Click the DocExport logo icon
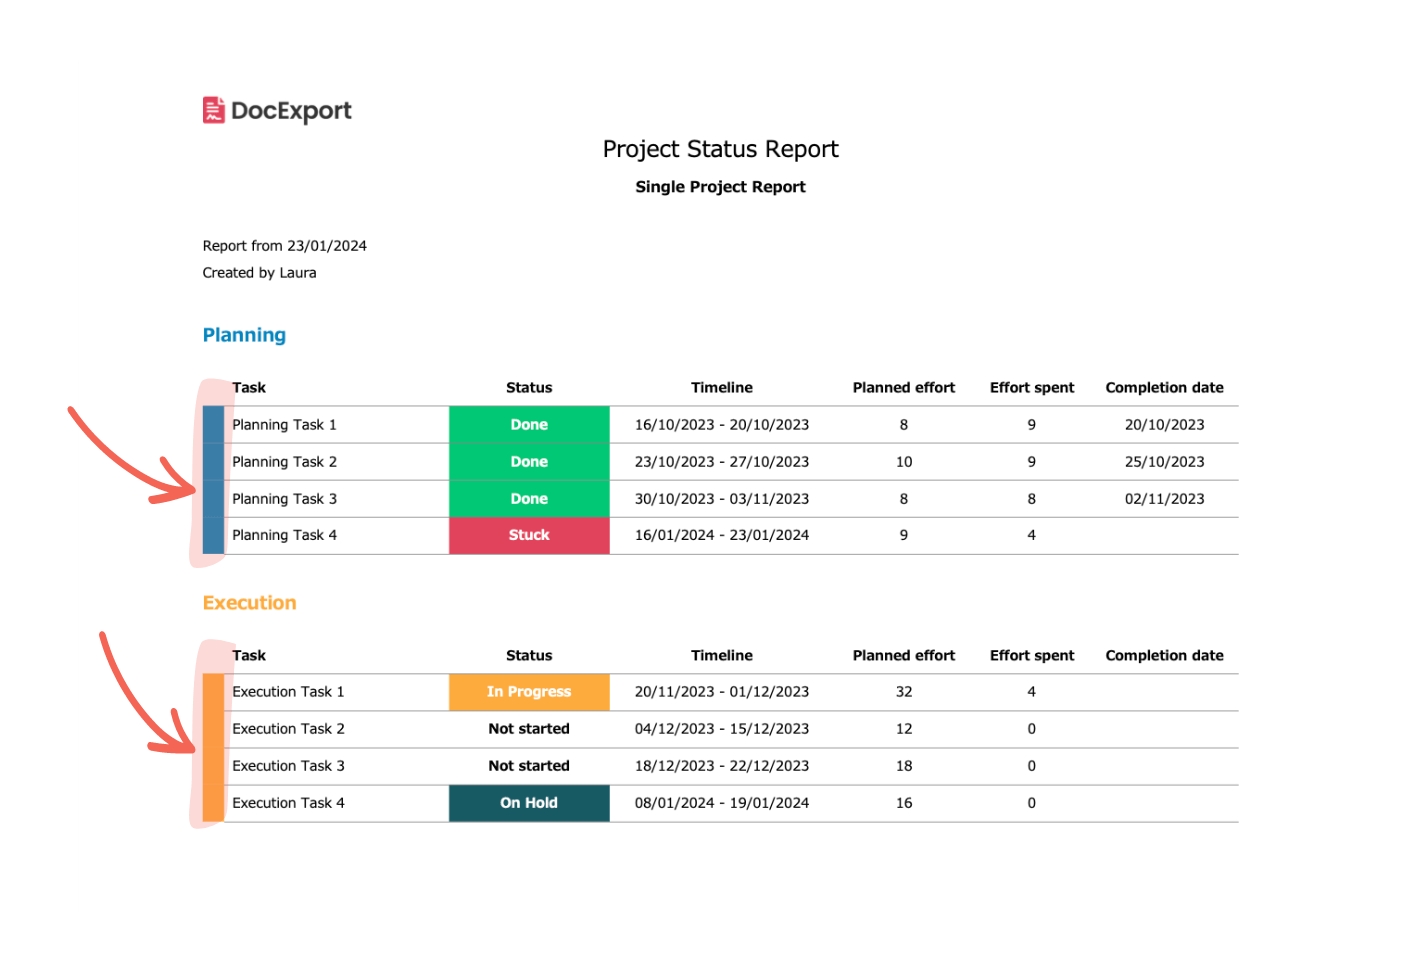Image resolution: width=1420 pixels, height=970 pixels. 213,110
